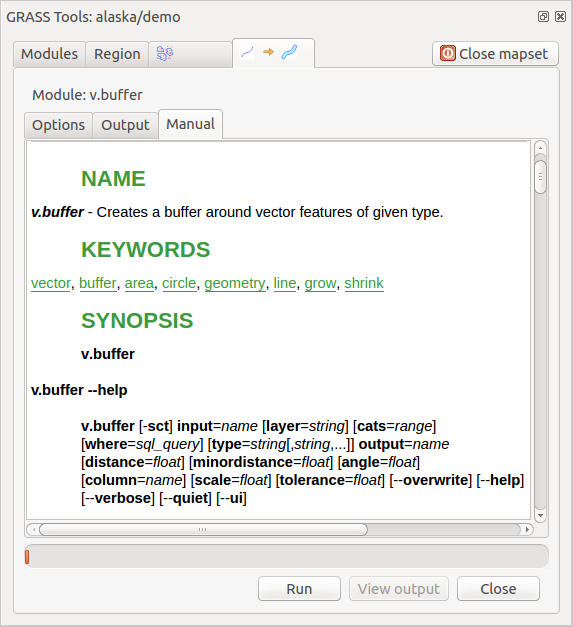Click the Close mapset button
The width and height of the screenshot is (573, 627).
495,54
